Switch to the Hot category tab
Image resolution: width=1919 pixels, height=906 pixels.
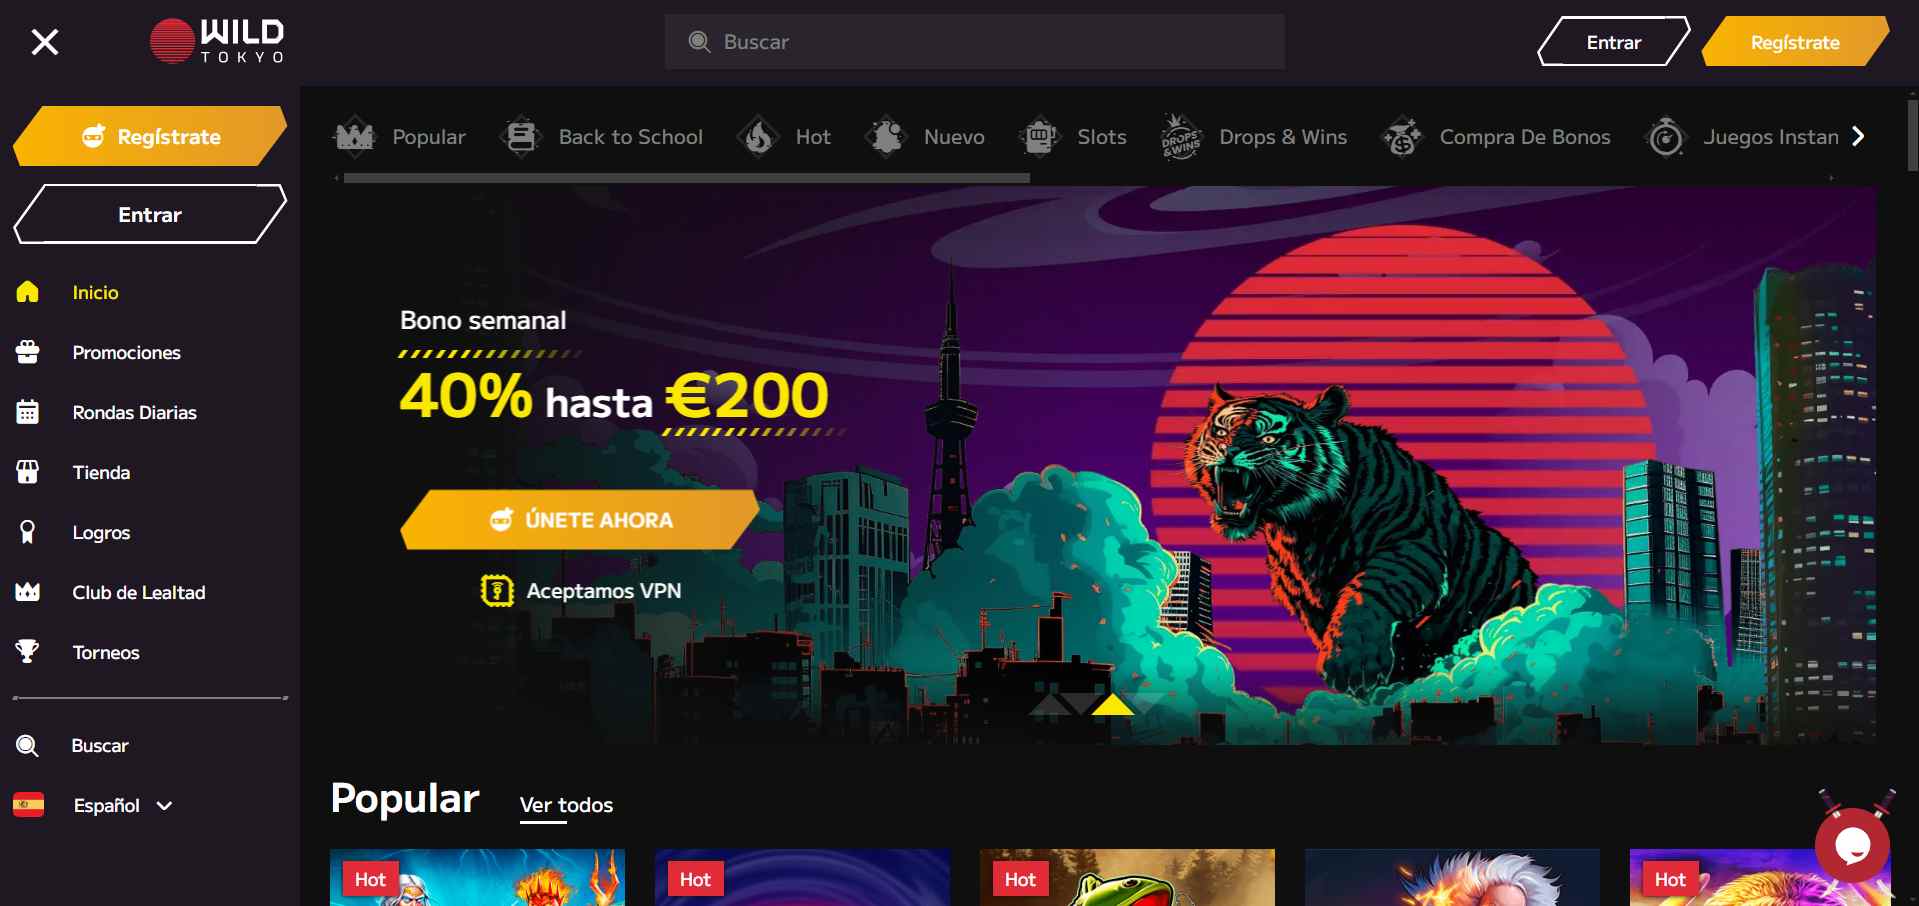(784, 137)
